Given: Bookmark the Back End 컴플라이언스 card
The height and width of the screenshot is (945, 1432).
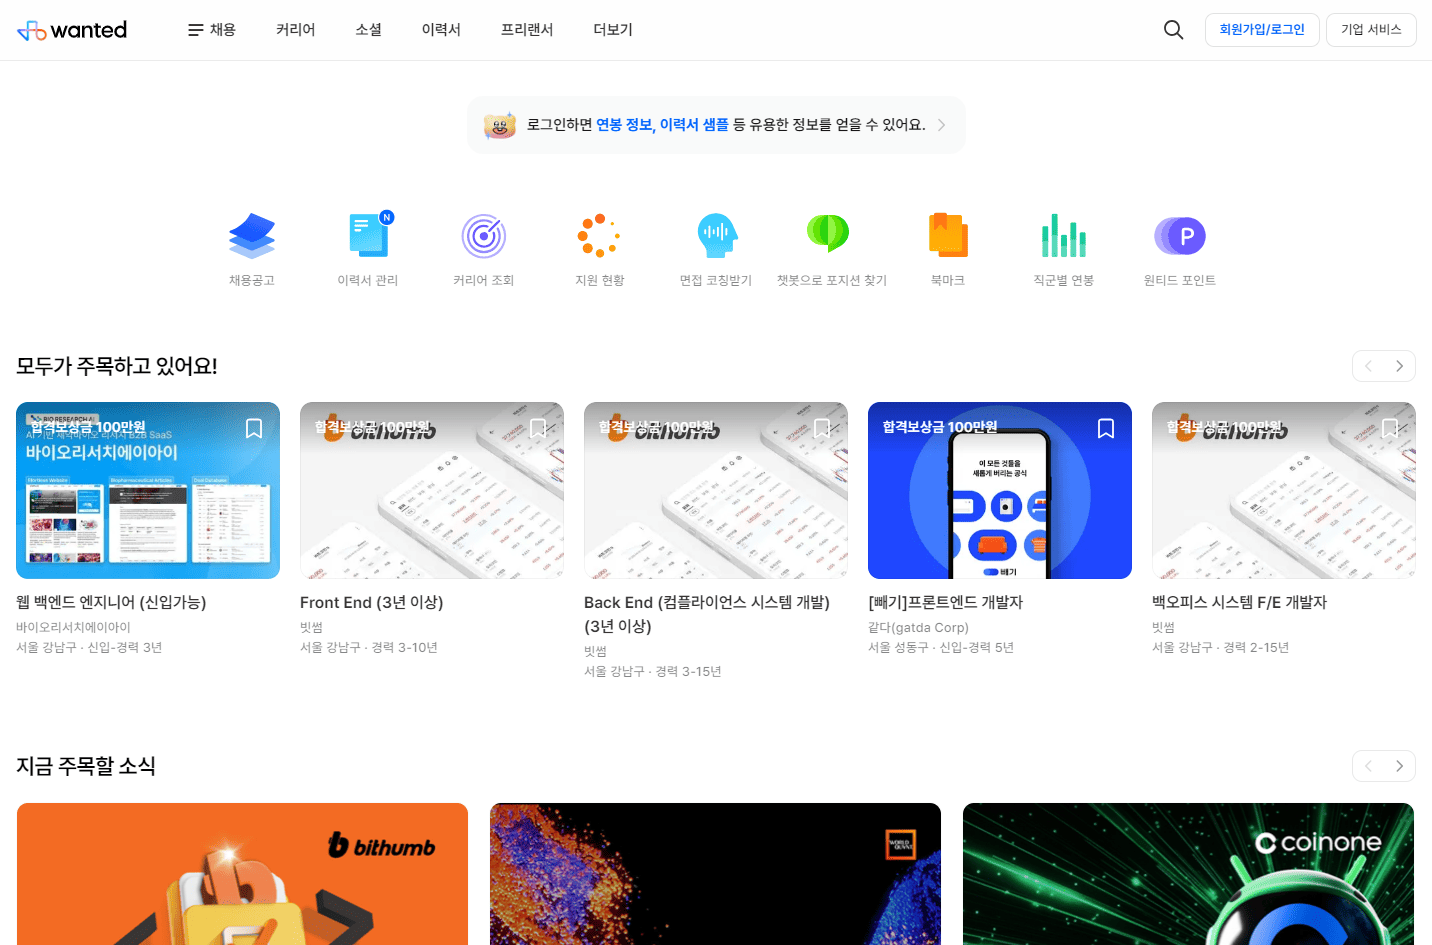Looking at the screenshot, I should [822, 428].
